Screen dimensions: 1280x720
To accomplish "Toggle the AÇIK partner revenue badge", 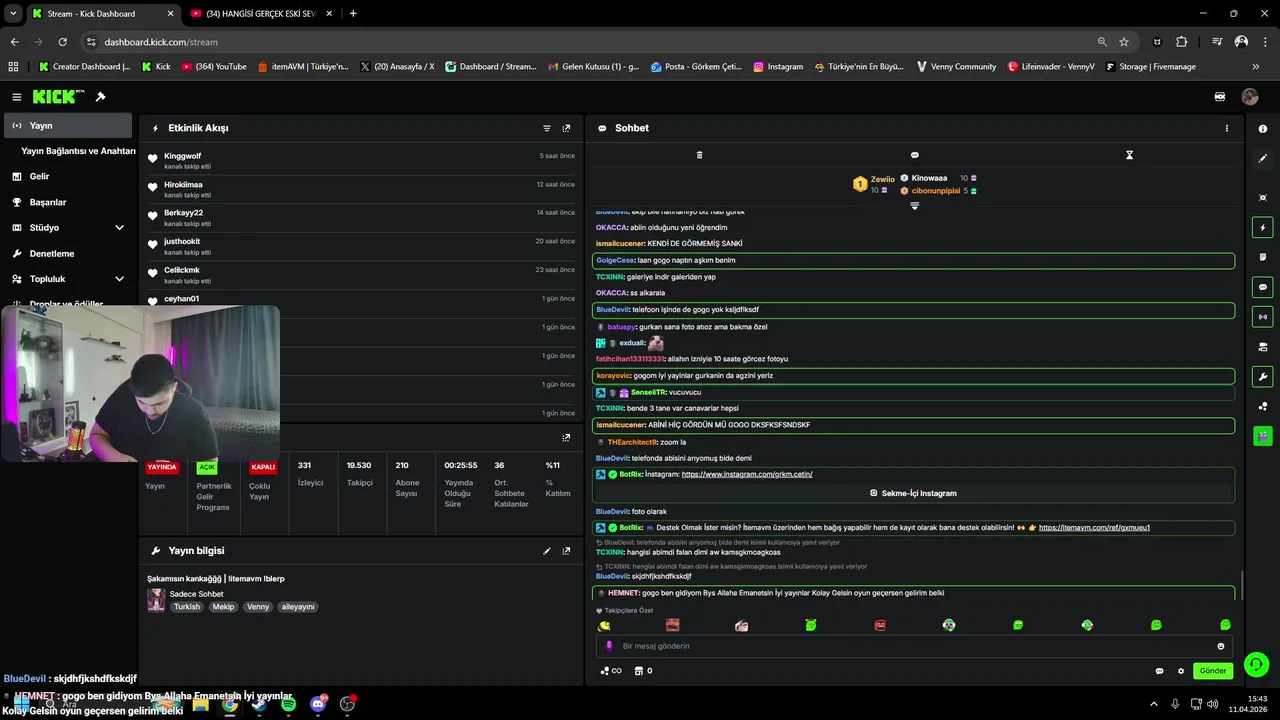I will [x=207, y=467].
